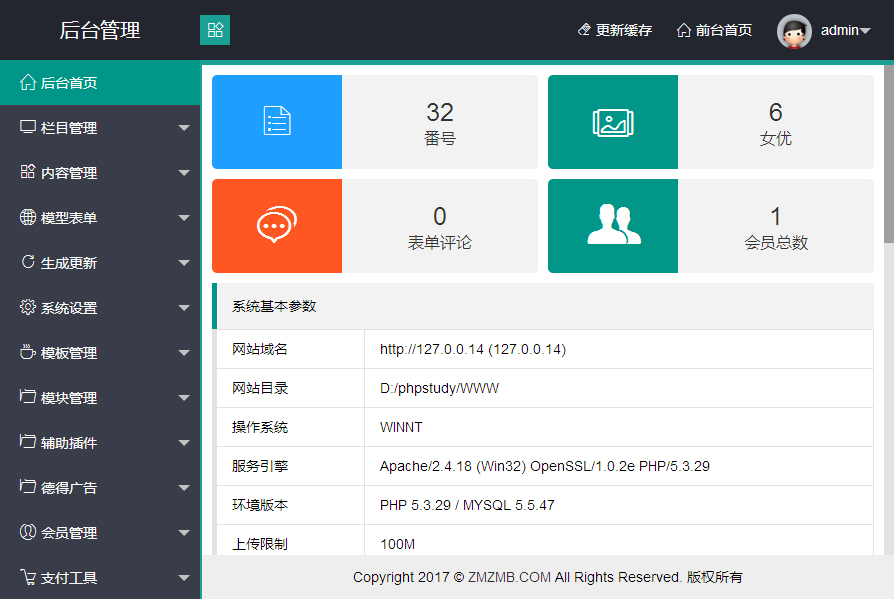Open the 模板管理 sidebar menu item
The width and height of the screenshot is (894, 599).
click(68, 353)
